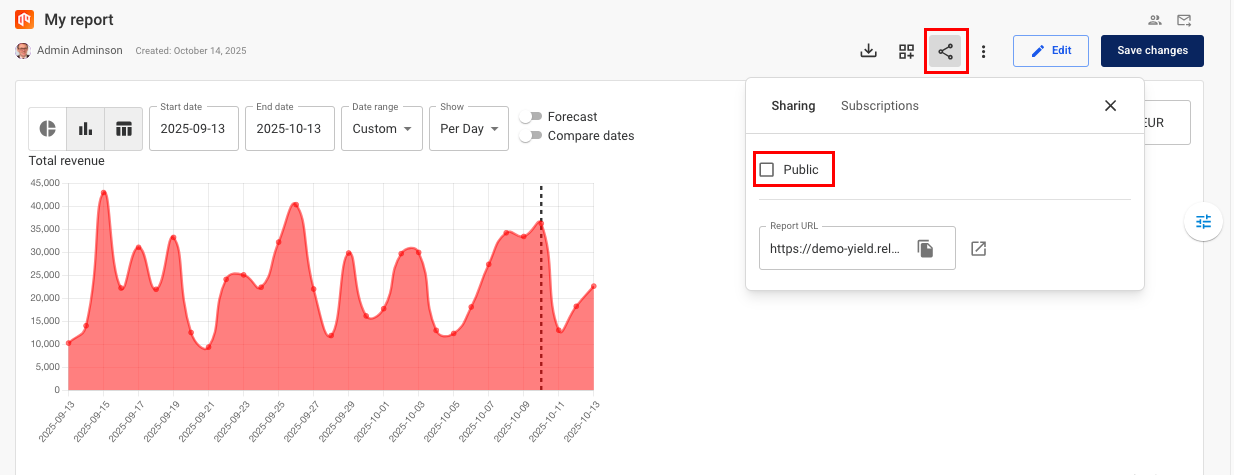Open the Show Per Day dropdown
Image resolution: width=1234 pixels, height=475 pixels.
point(469,129)
